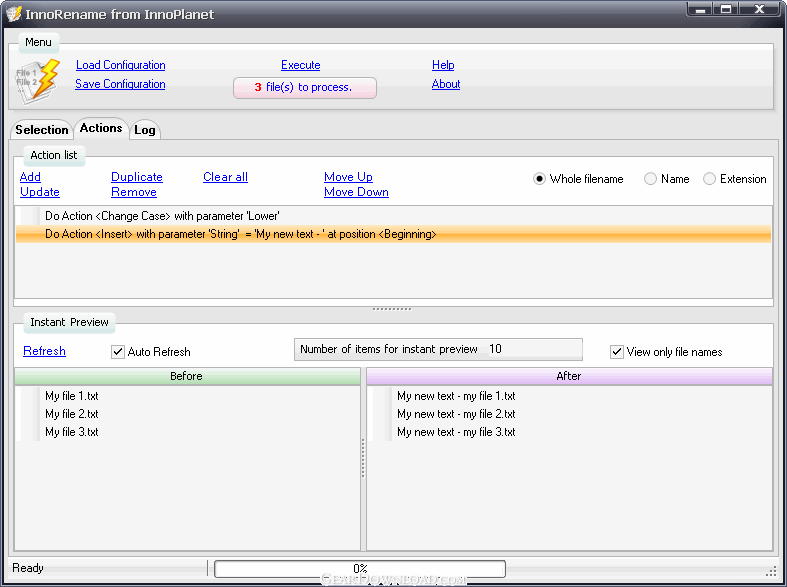The width and height of the screenshot is (787, 587).
Task: Add a new action via Add link
Action: [30, 177]
